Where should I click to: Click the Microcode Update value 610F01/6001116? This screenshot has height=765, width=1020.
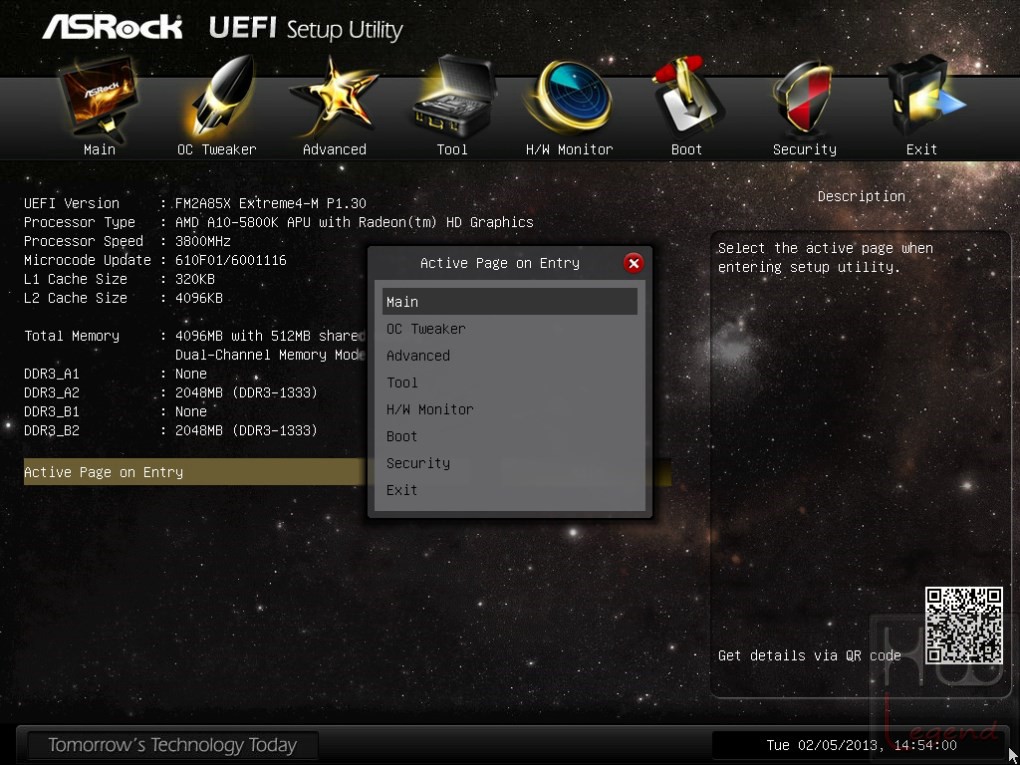click(x=231, y=260)
